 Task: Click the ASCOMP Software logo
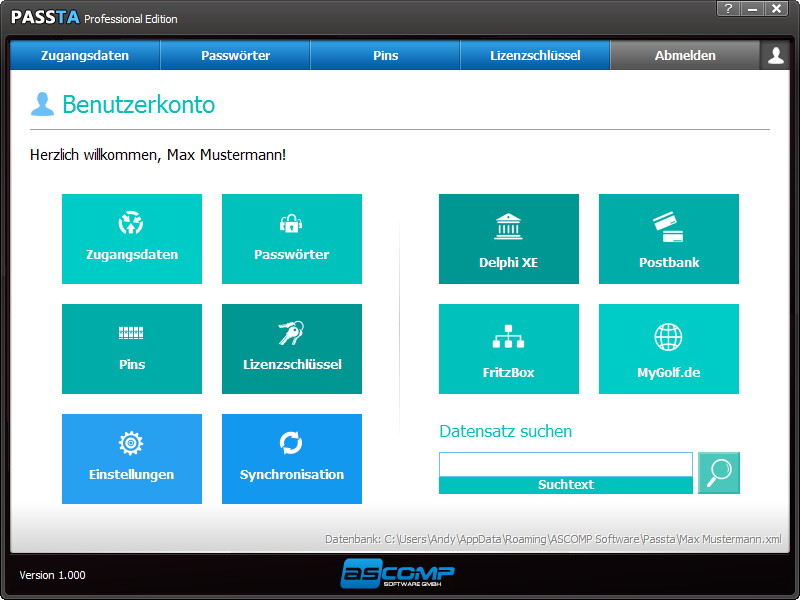[x=397, y=573]
